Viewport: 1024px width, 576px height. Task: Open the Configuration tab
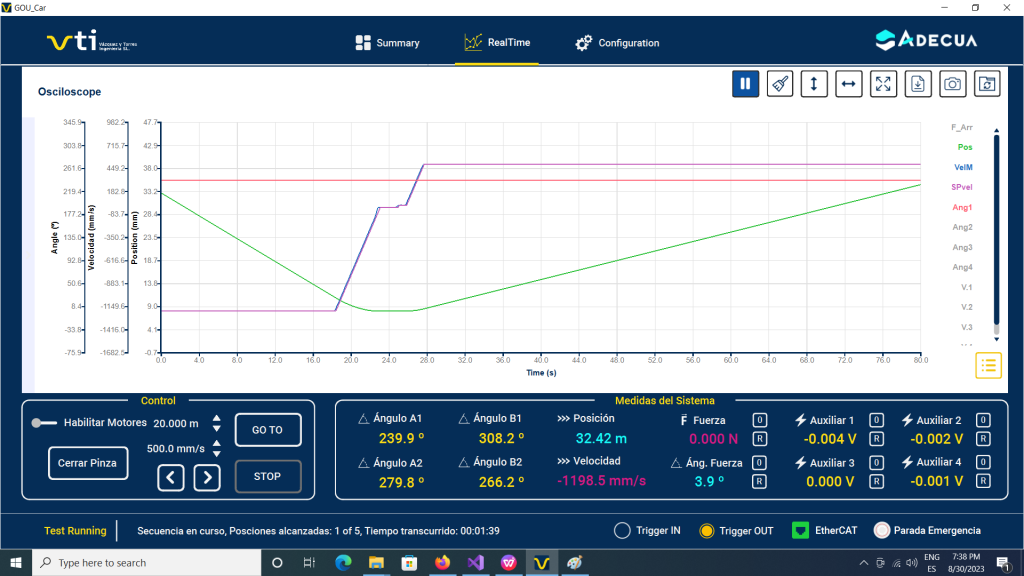coord(617,43)
